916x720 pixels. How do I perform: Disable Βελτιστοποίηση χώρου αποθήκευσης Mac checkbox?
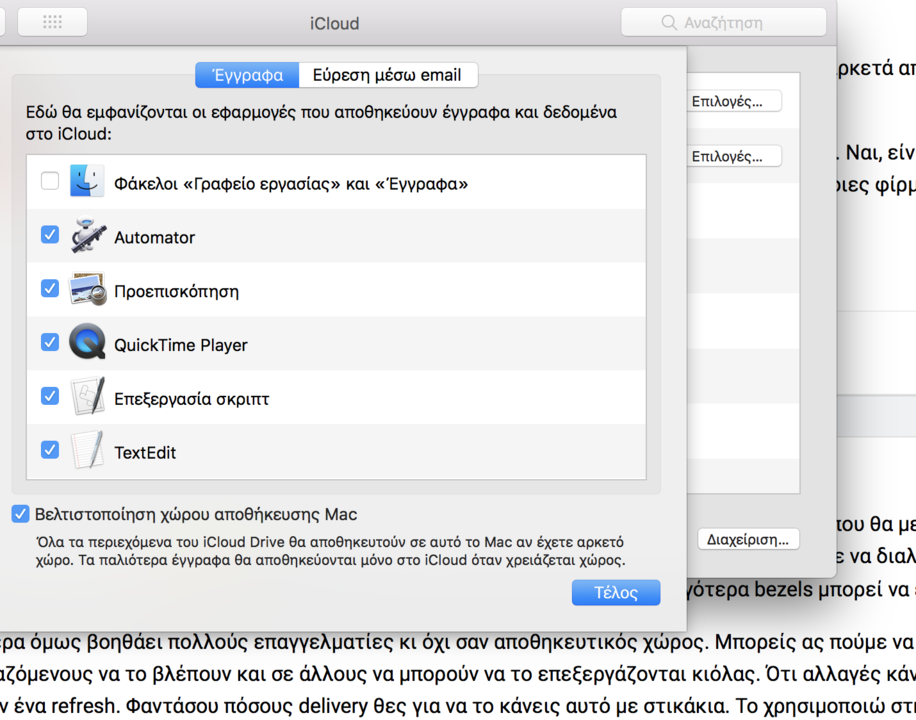coord(20,514)
